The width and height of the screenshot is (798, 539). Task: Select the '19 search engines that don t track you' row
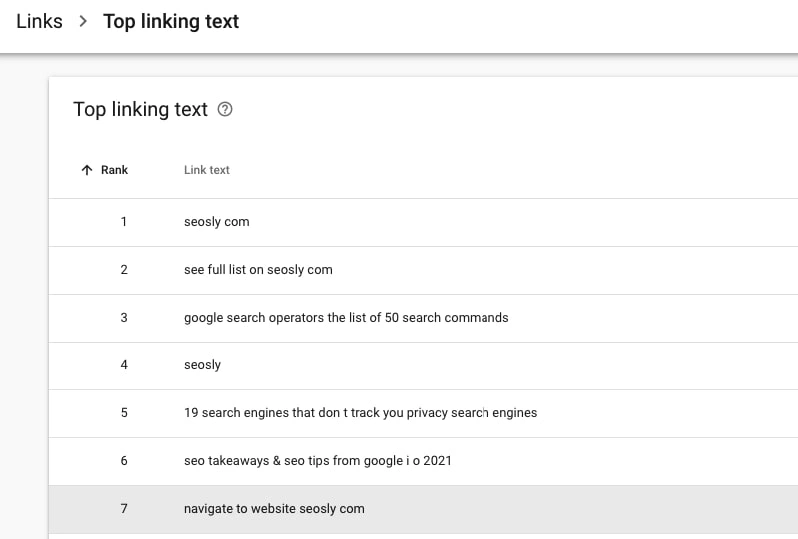pos(423,413)
